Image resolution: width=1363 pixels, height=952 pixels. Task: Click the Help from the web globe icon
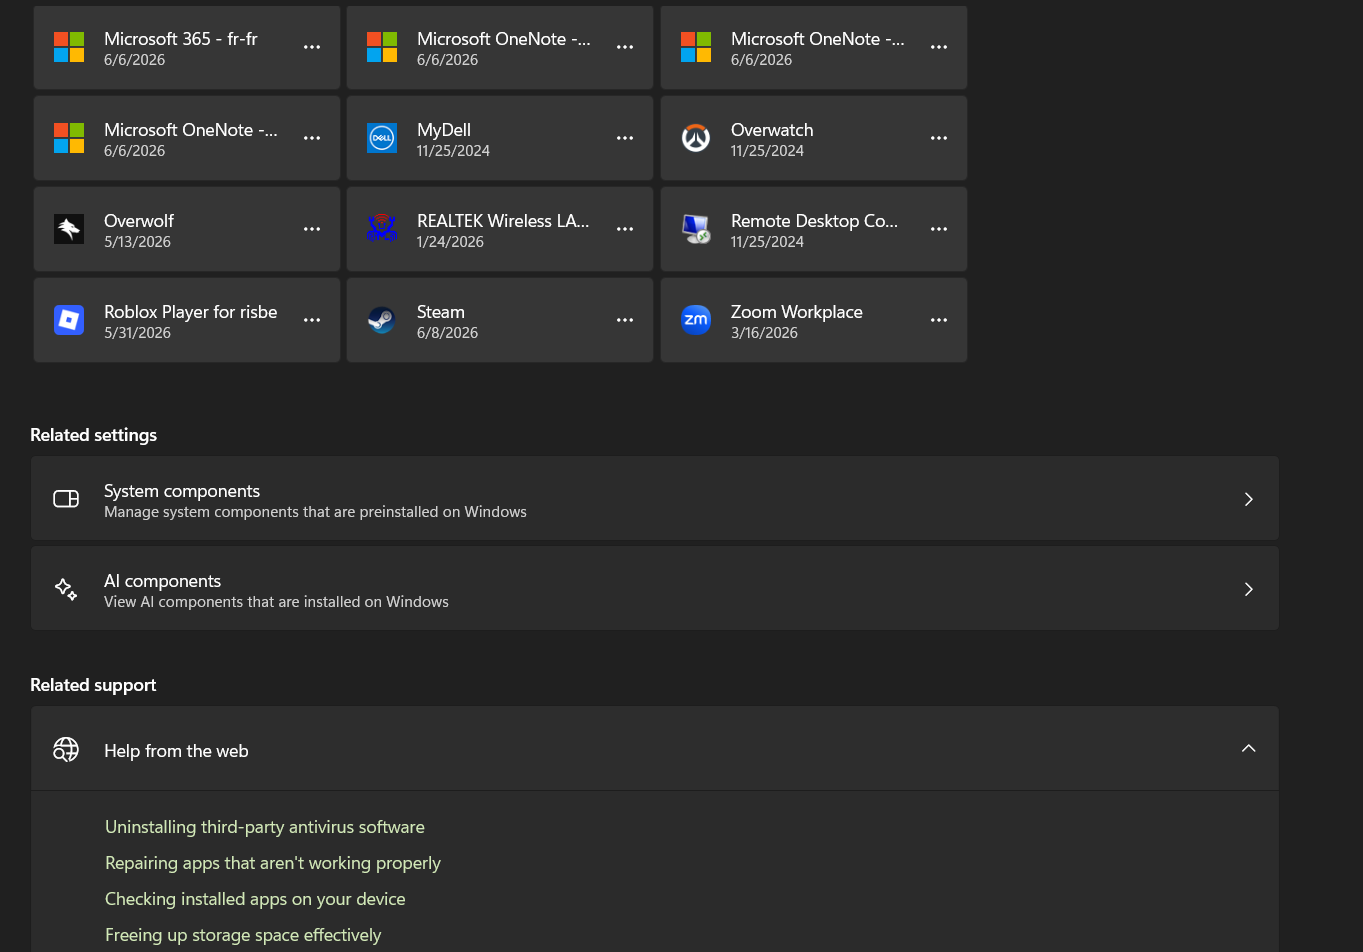66,749
